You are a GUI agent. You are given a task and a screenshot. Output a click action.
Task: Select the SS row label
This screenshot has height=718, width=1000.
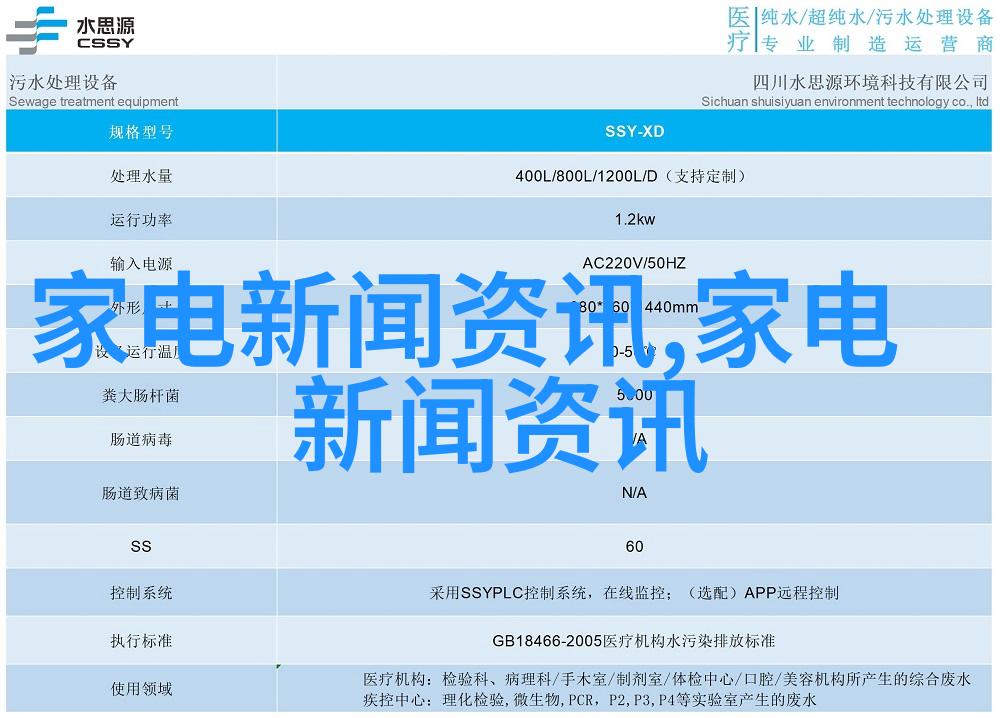(x=141, y=546)
